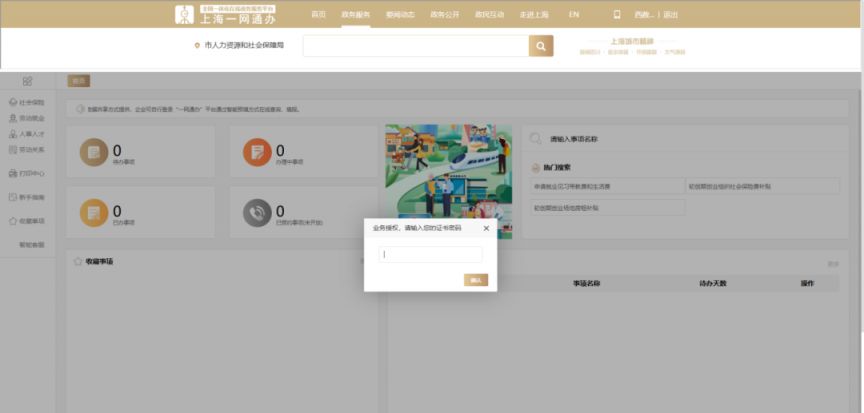Click the 热门搜索 flame icon

[x=536, y=168]
